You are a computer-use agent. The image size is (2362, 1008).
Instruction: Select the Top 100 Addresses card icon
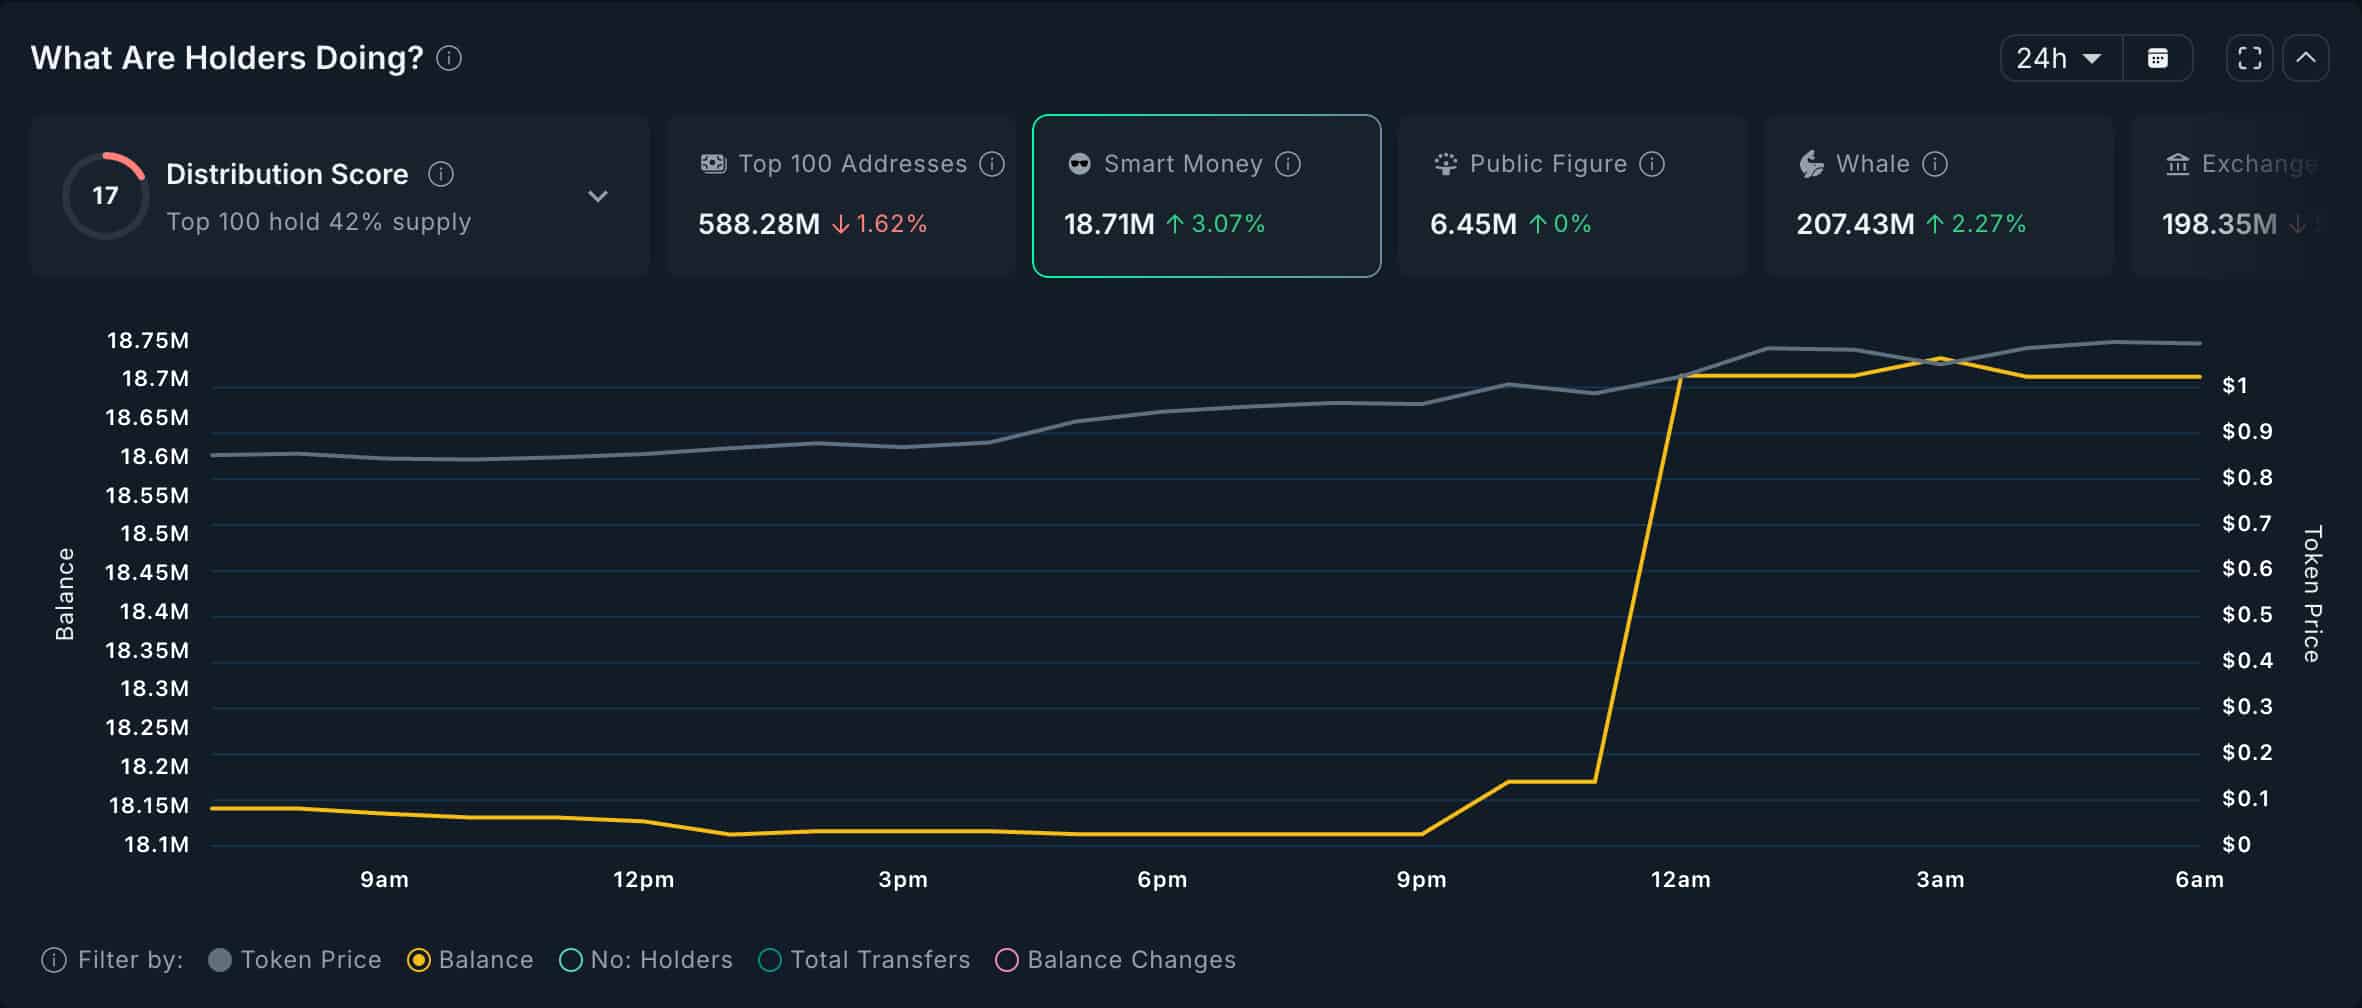(x=712, y=163)
